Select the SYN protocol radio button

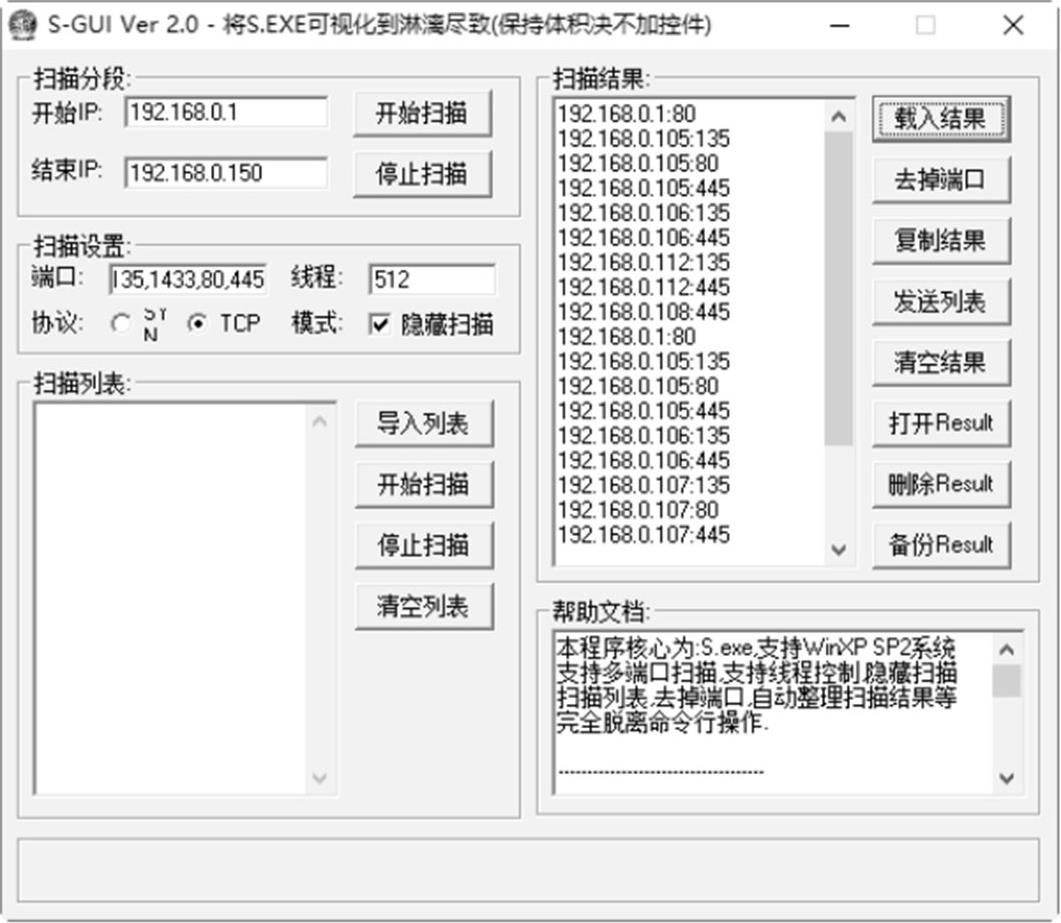click(121, 323)
